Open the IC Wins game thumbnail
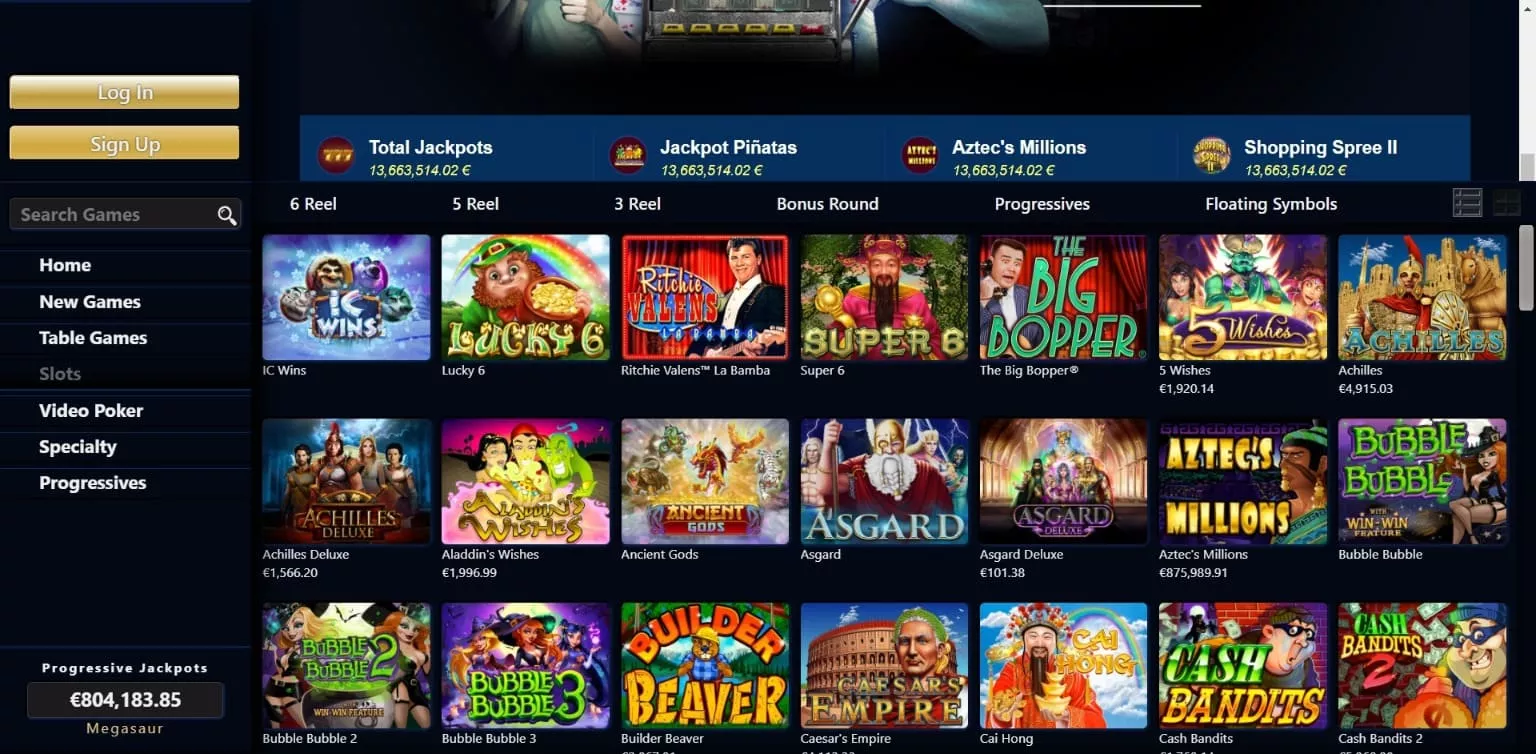Screen dimensions: 1536x754 pos(346,297)
